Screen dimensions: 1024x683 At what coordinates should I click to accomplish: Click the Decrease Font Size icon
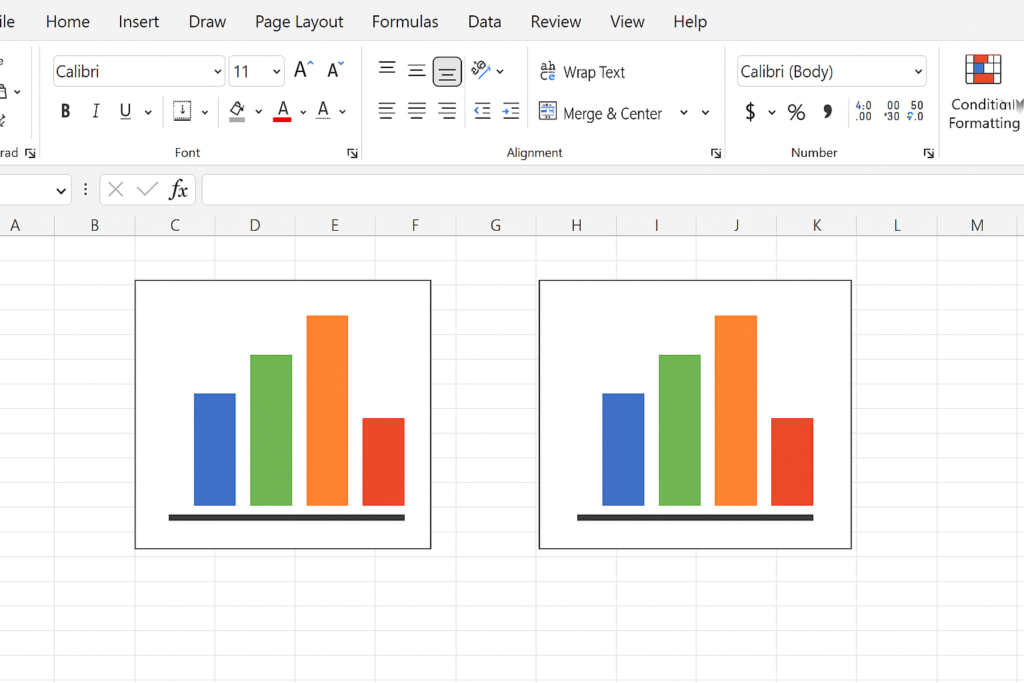[335, 70]
